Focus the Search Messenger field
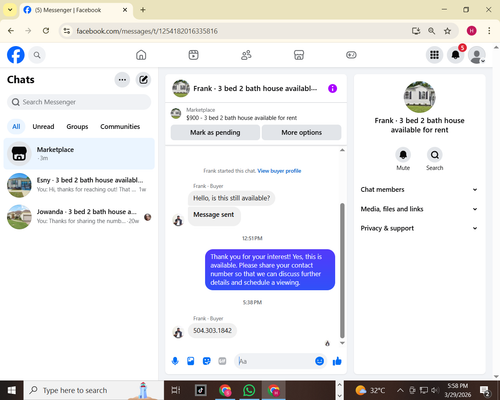The image size is (500, 400). pyautogui.click(x=79, y=102)
